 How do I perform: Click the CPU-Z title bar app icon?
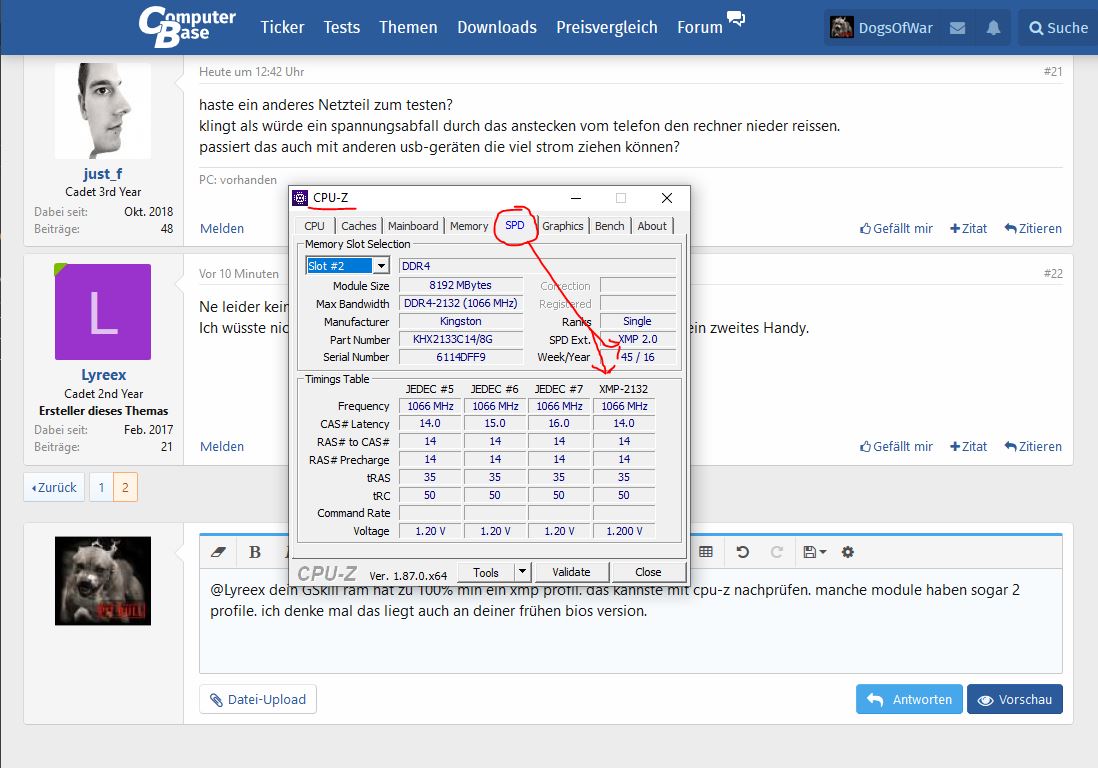pos(300,198)
